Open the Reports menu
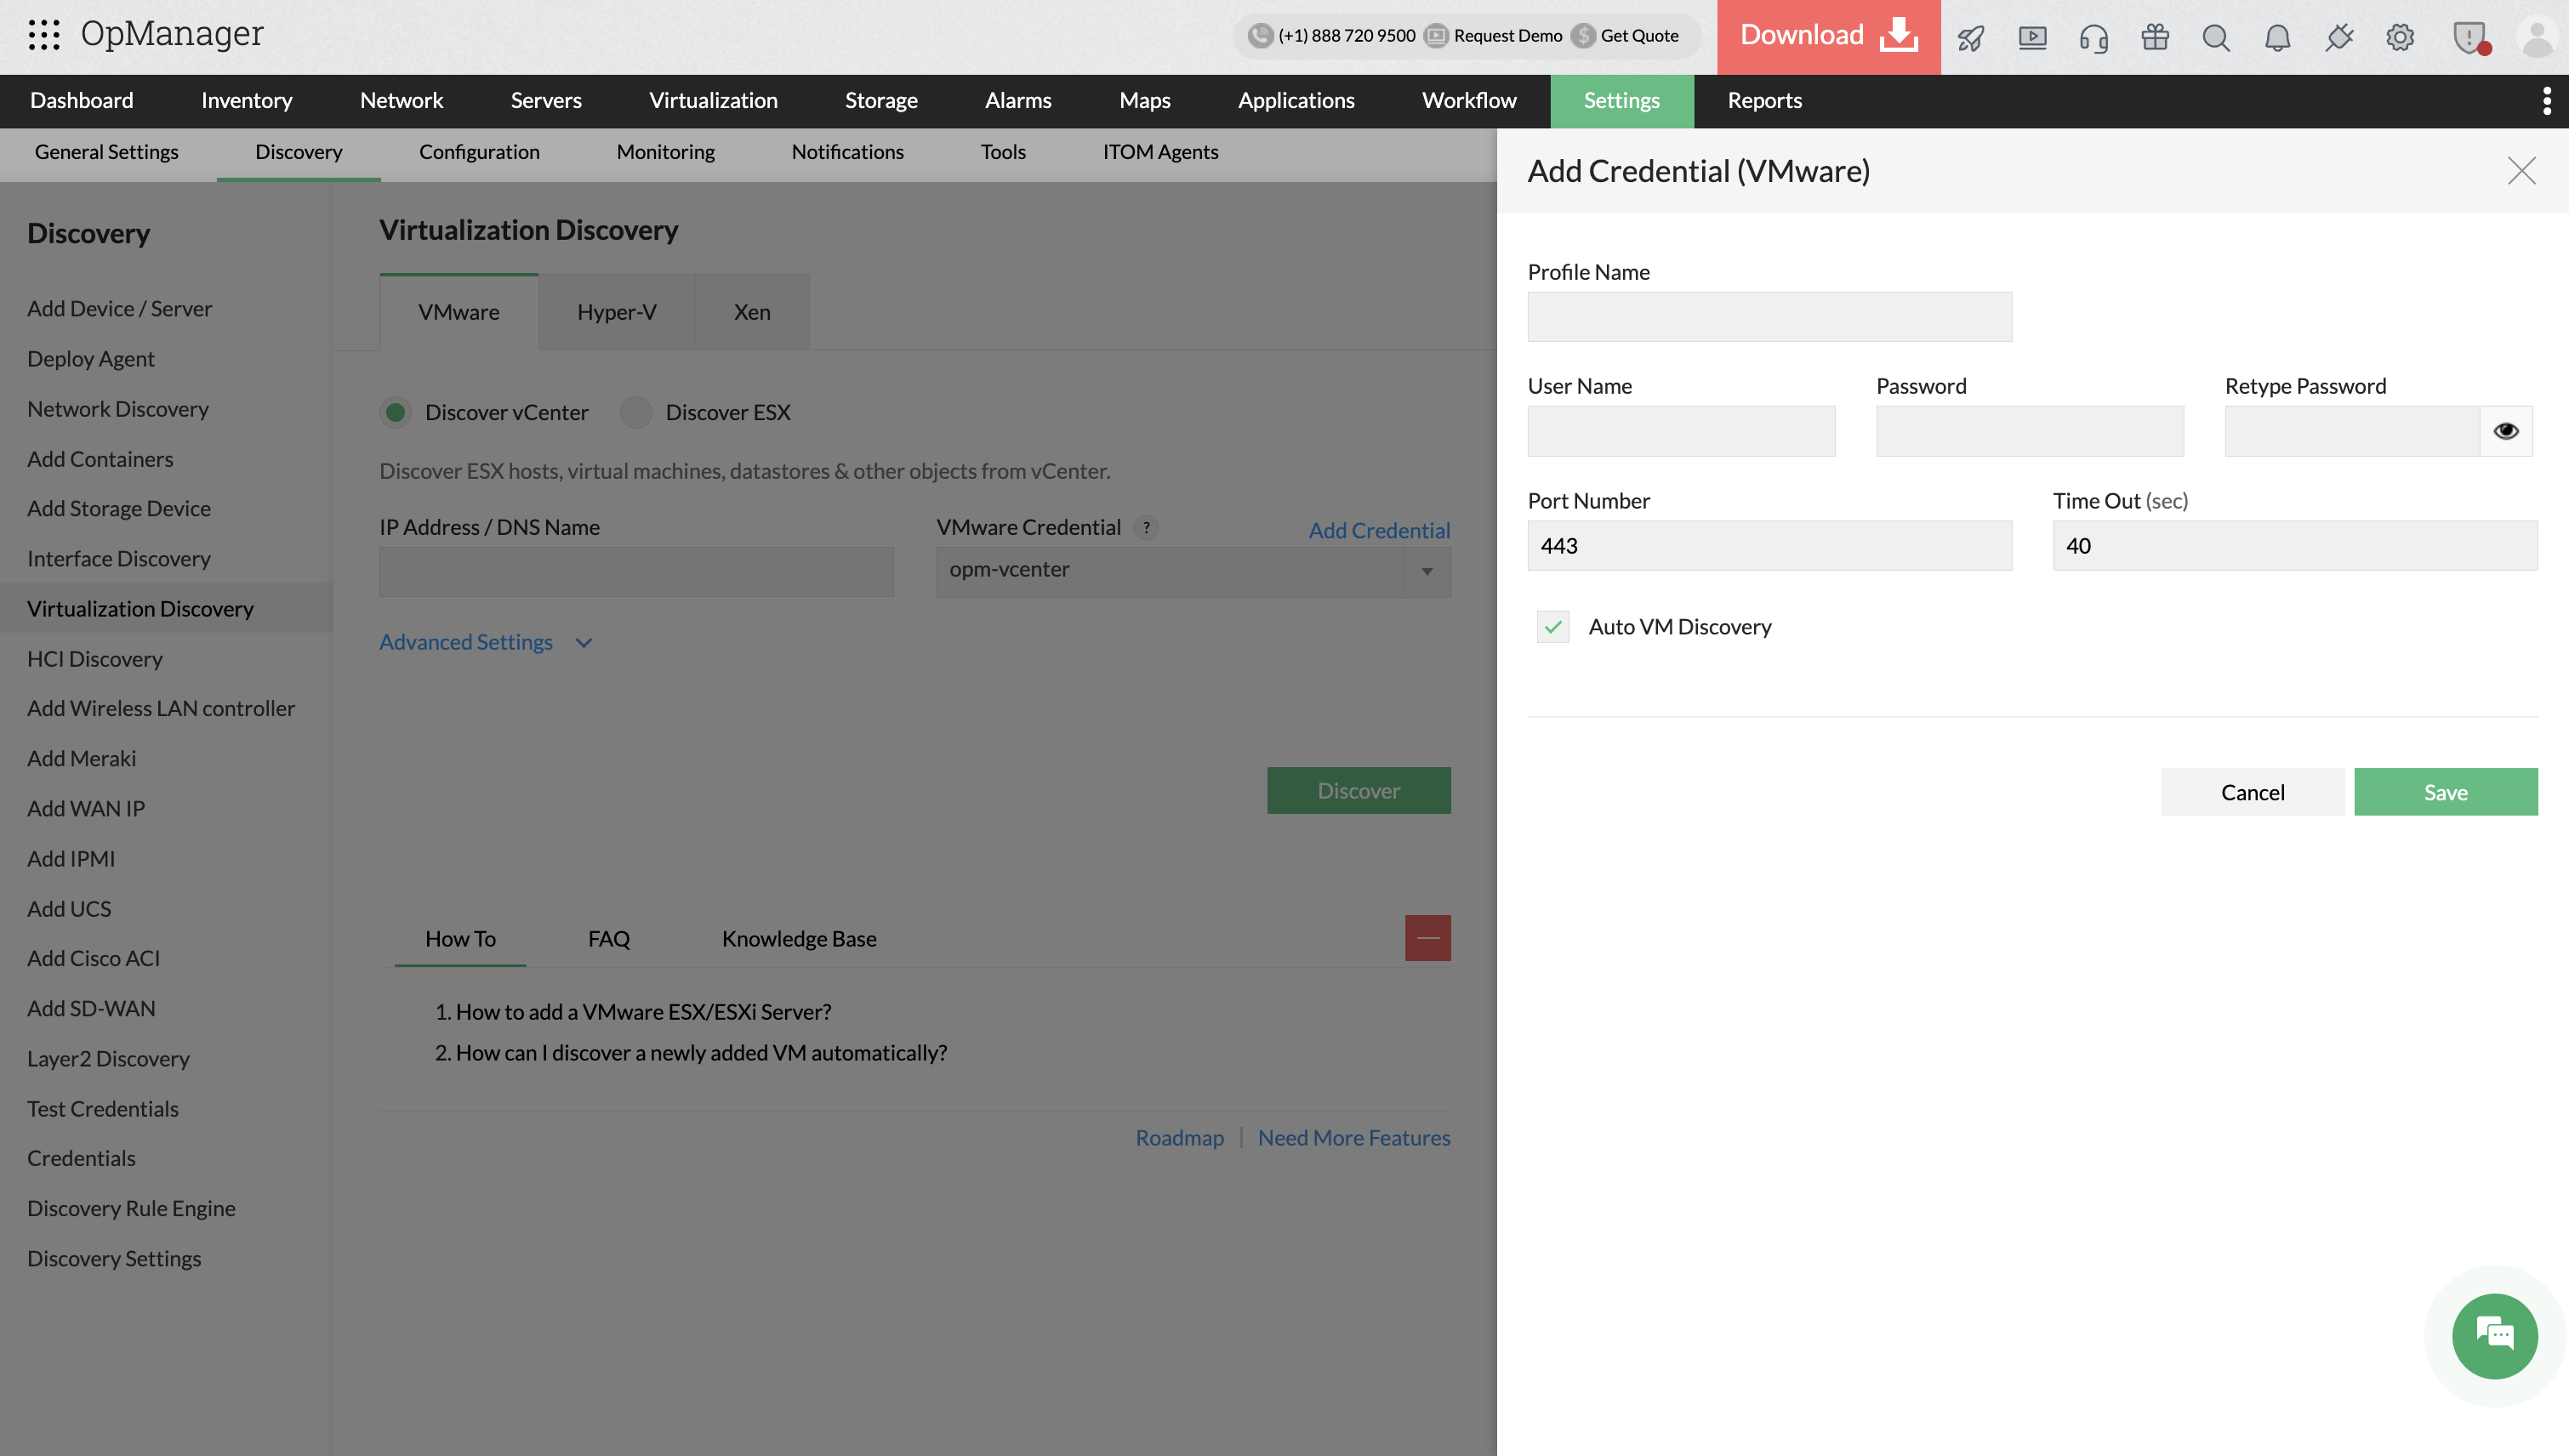Screen dimensions: 2569x1456 click(x=1764, y=101)
